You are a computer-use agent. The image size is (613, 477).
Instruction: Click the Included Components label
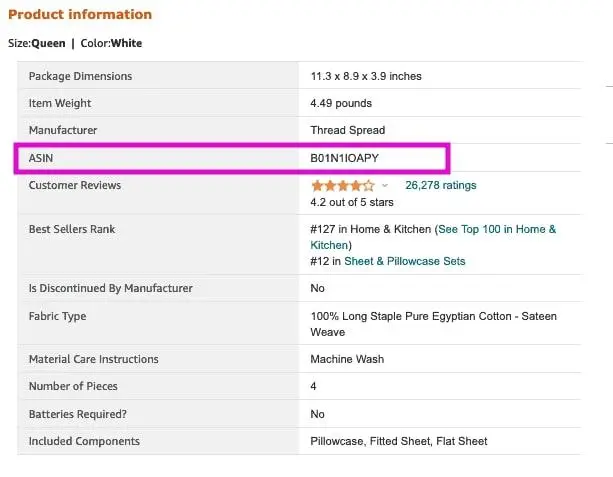84,441
